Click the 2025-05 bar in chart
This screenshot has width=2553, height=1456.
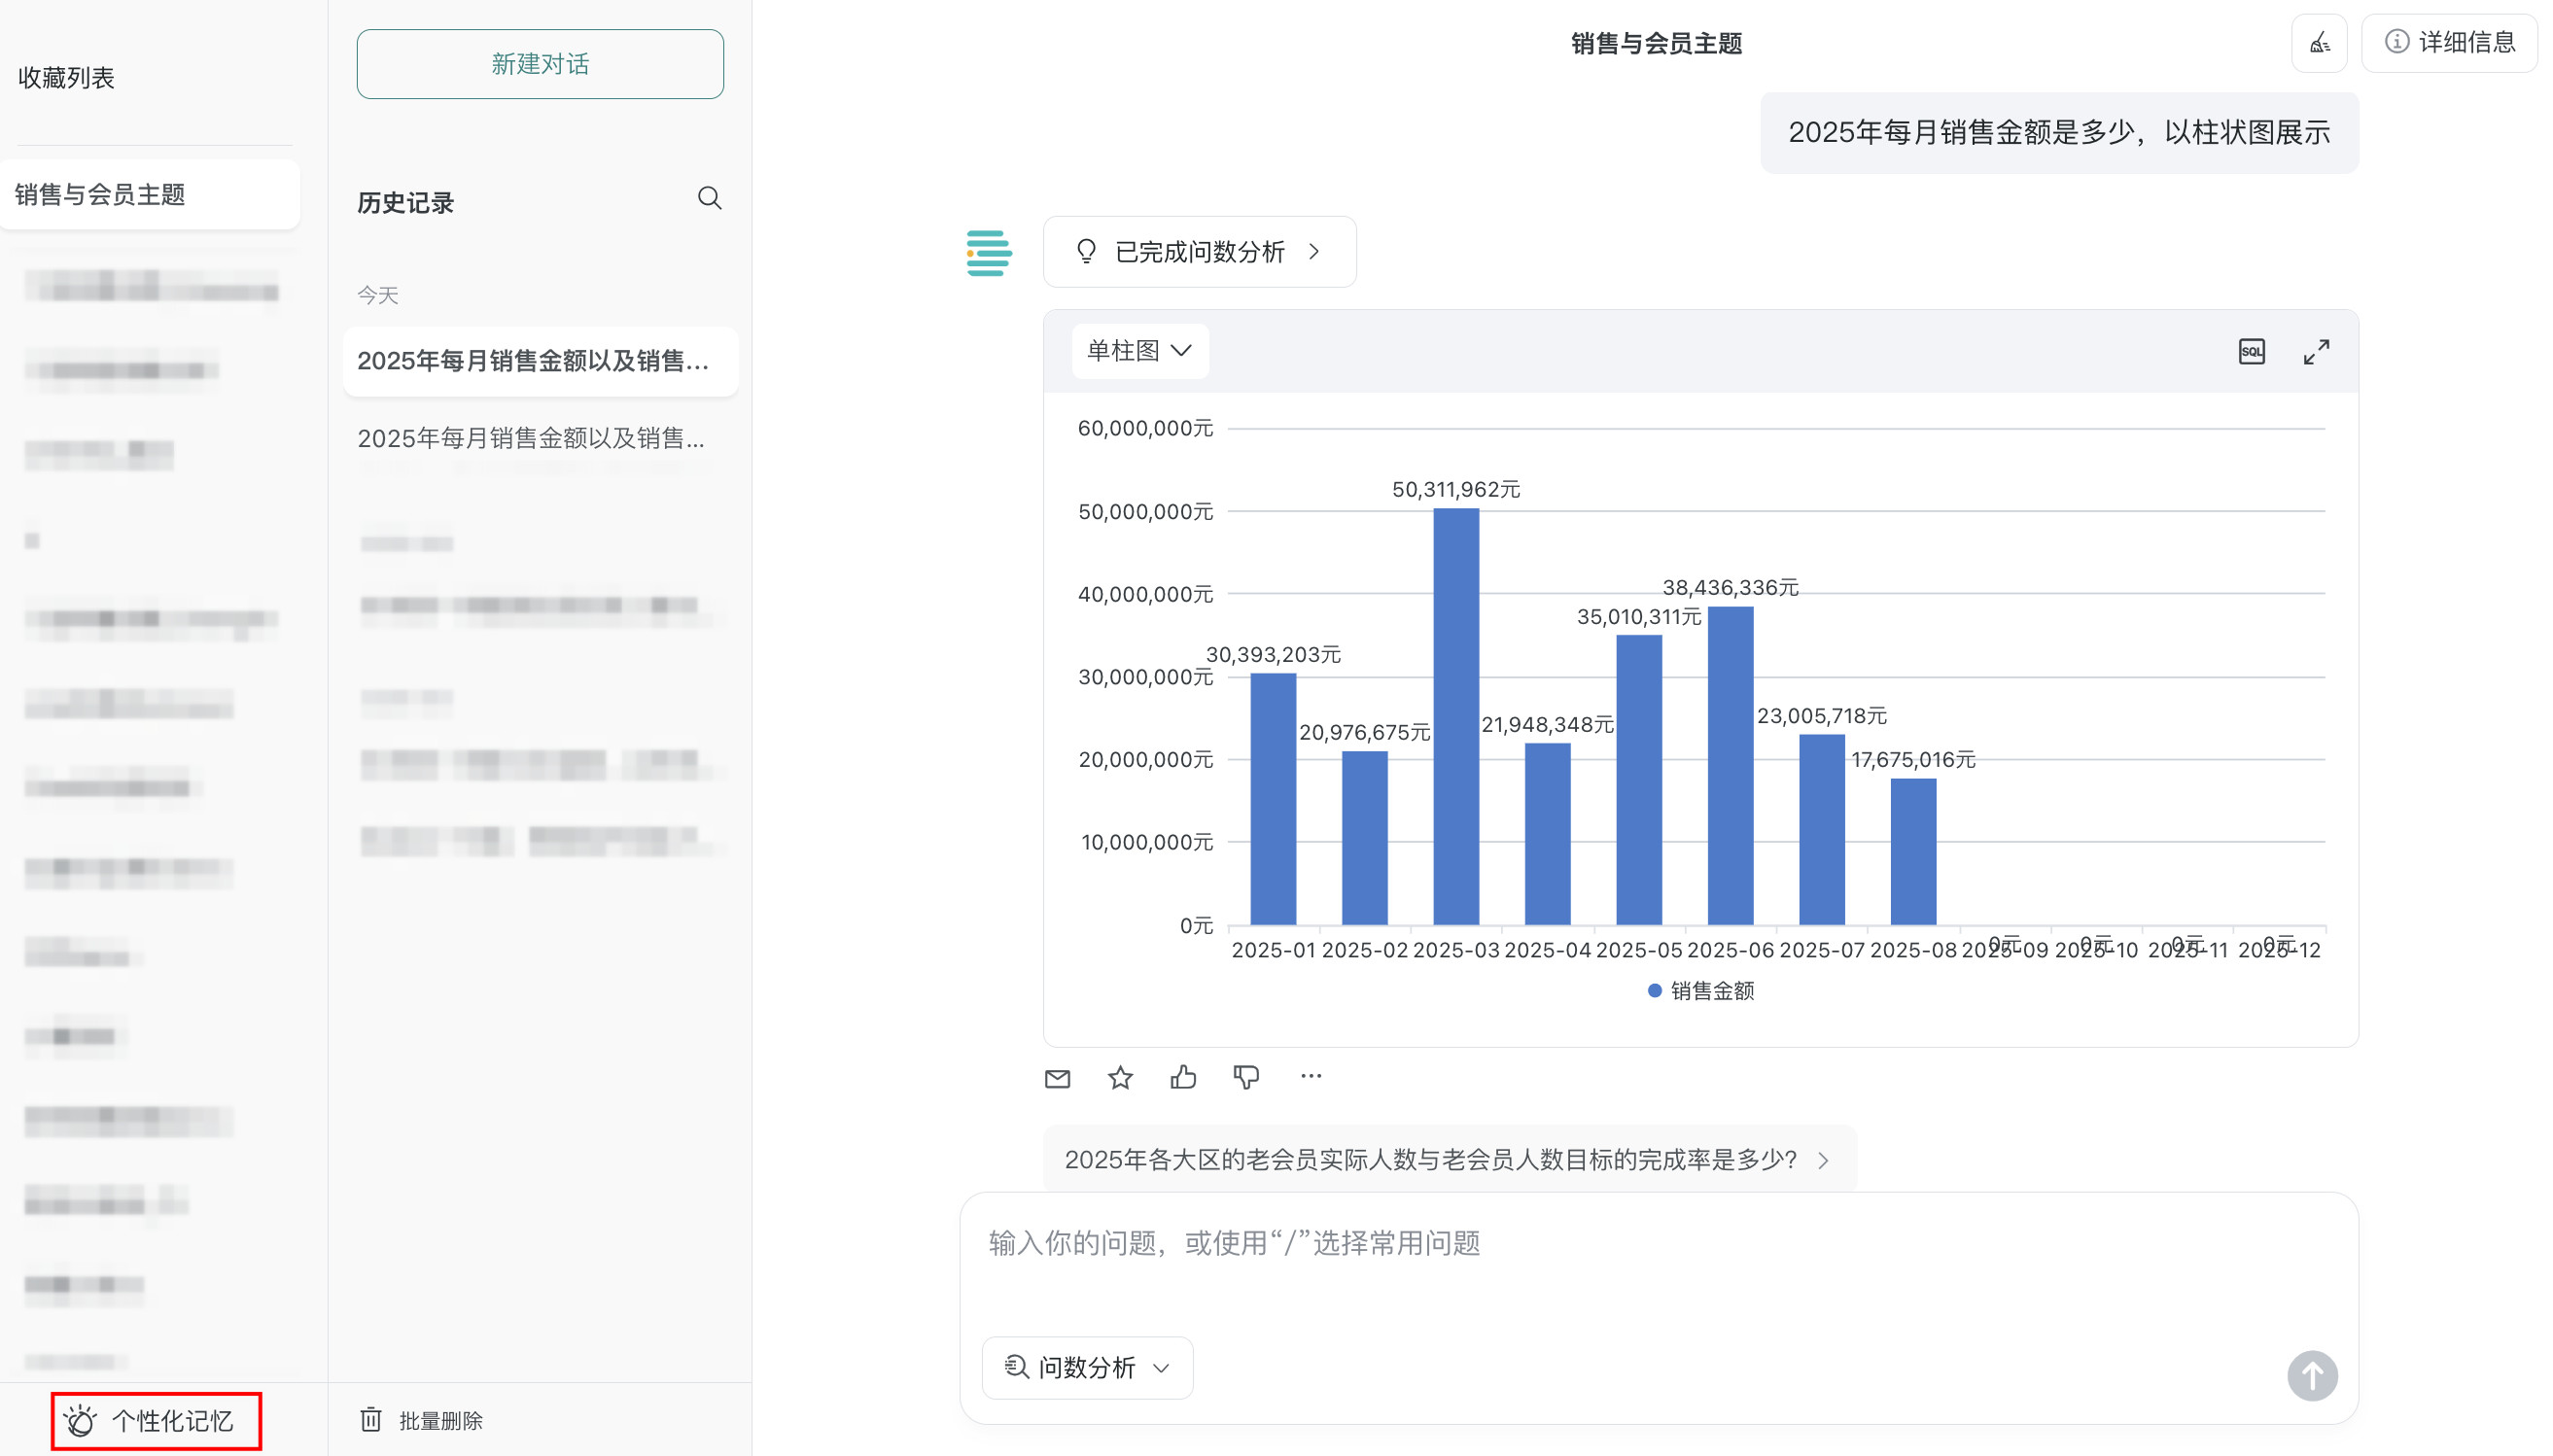pos(1639,780)
